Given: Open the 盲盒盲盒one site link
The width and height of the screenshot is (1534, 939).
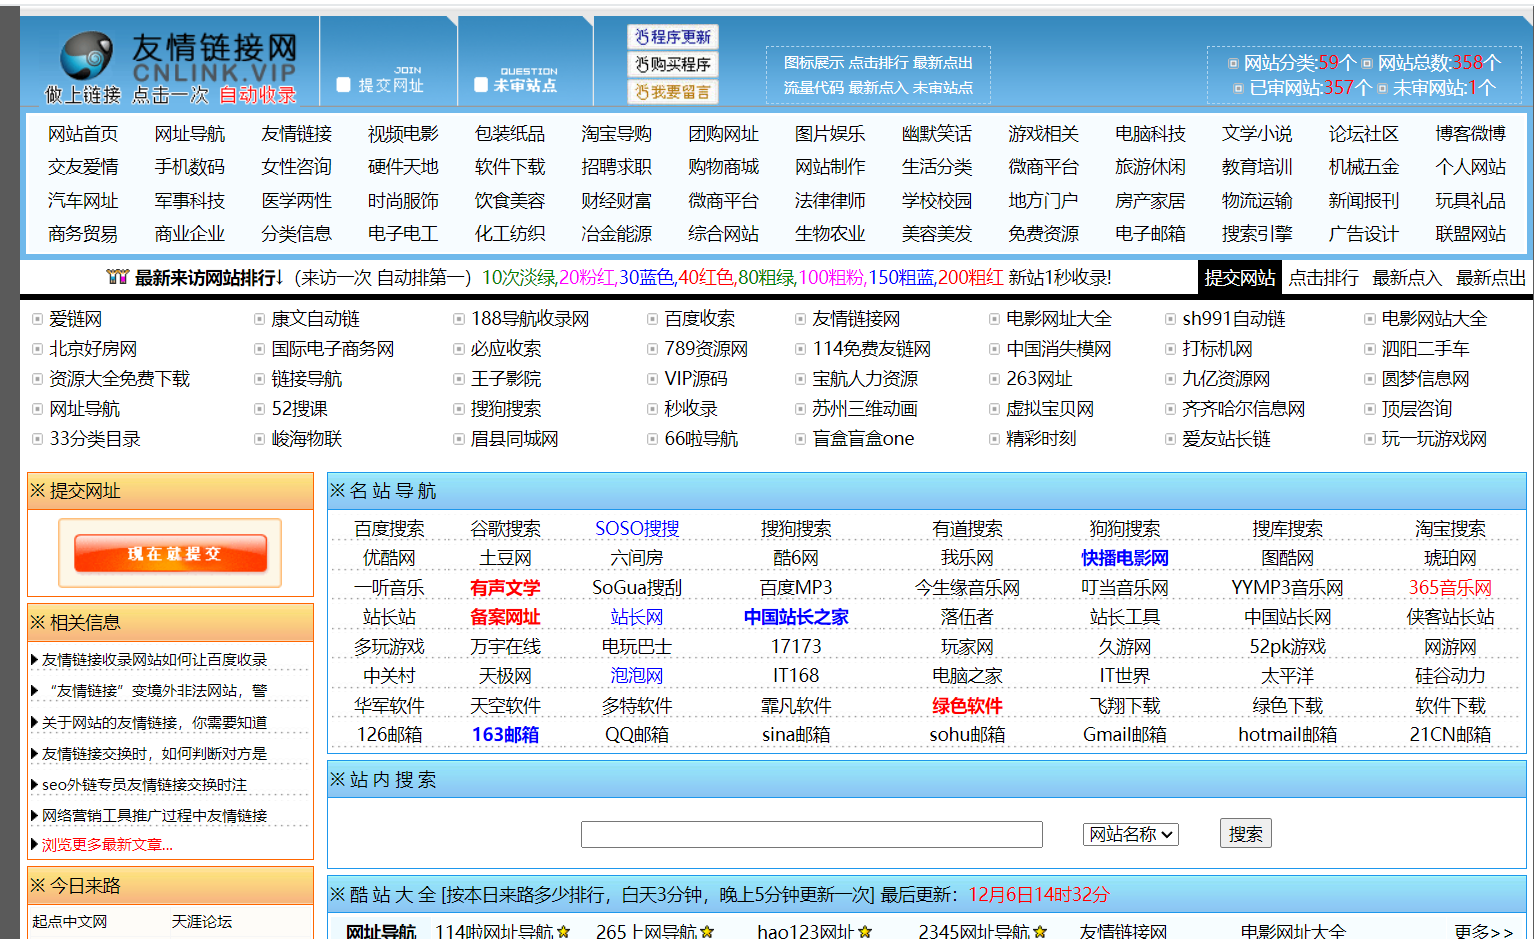Looking at the screenshot, I should (863, 439).
